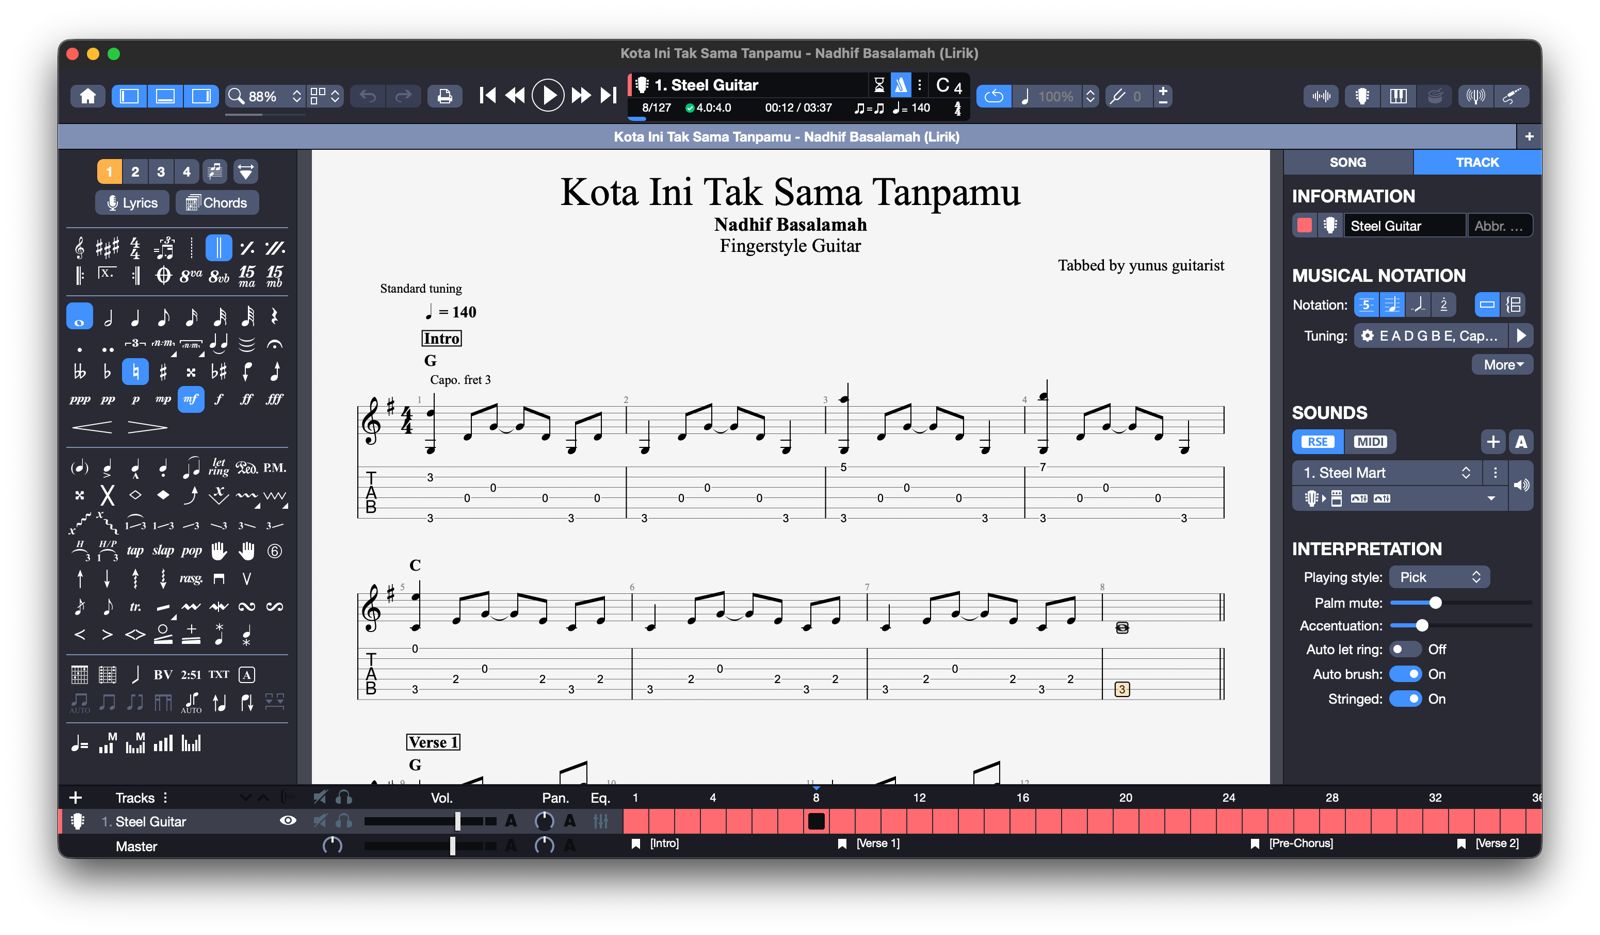Turn on Auto let ring
This screenshot has height=935, width=1600.
point(1405,650)
